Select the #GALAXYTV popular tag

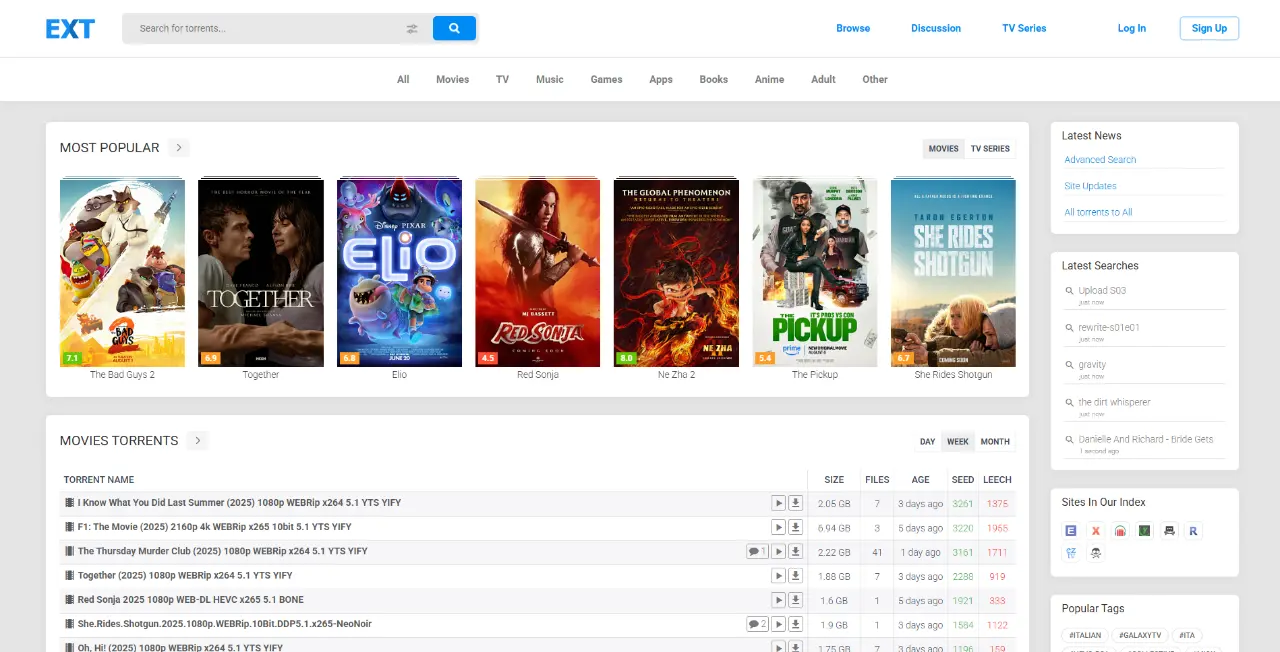1140,635
